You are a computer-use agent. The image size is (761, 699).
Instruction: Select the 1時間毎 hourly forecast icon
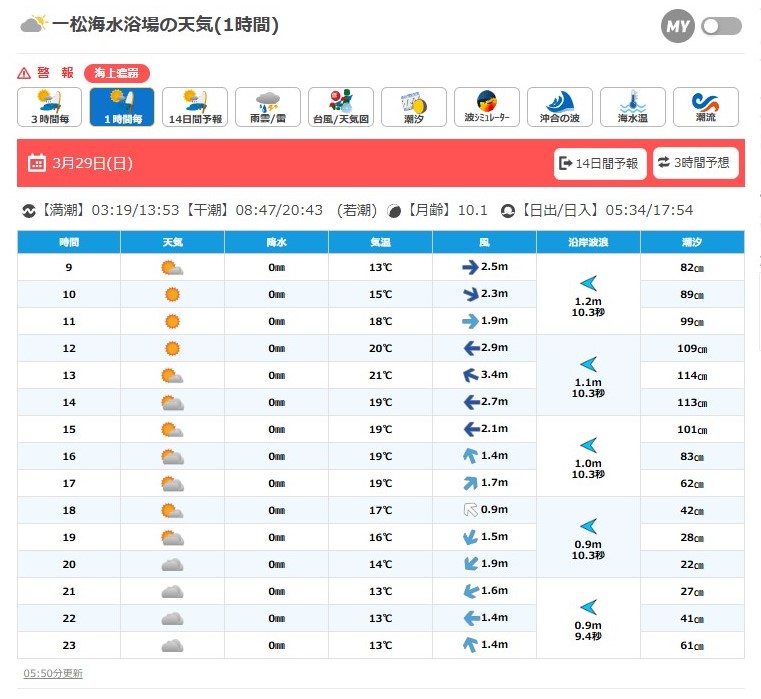tap(122, 107)
